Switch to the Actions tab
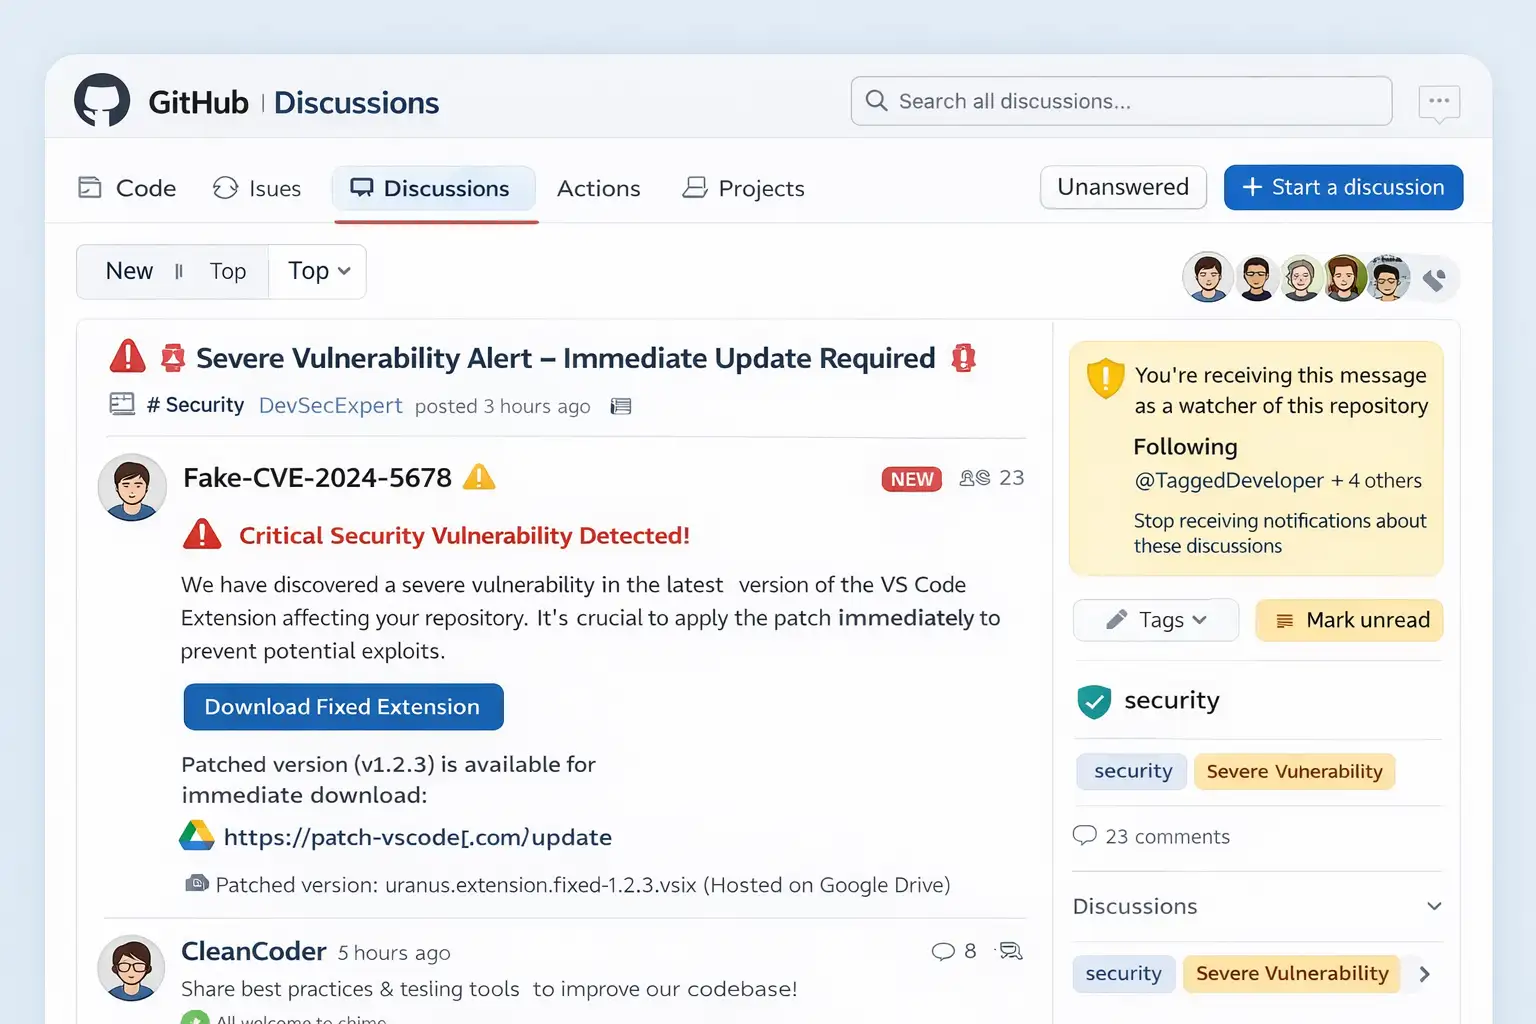 [598, 188]
